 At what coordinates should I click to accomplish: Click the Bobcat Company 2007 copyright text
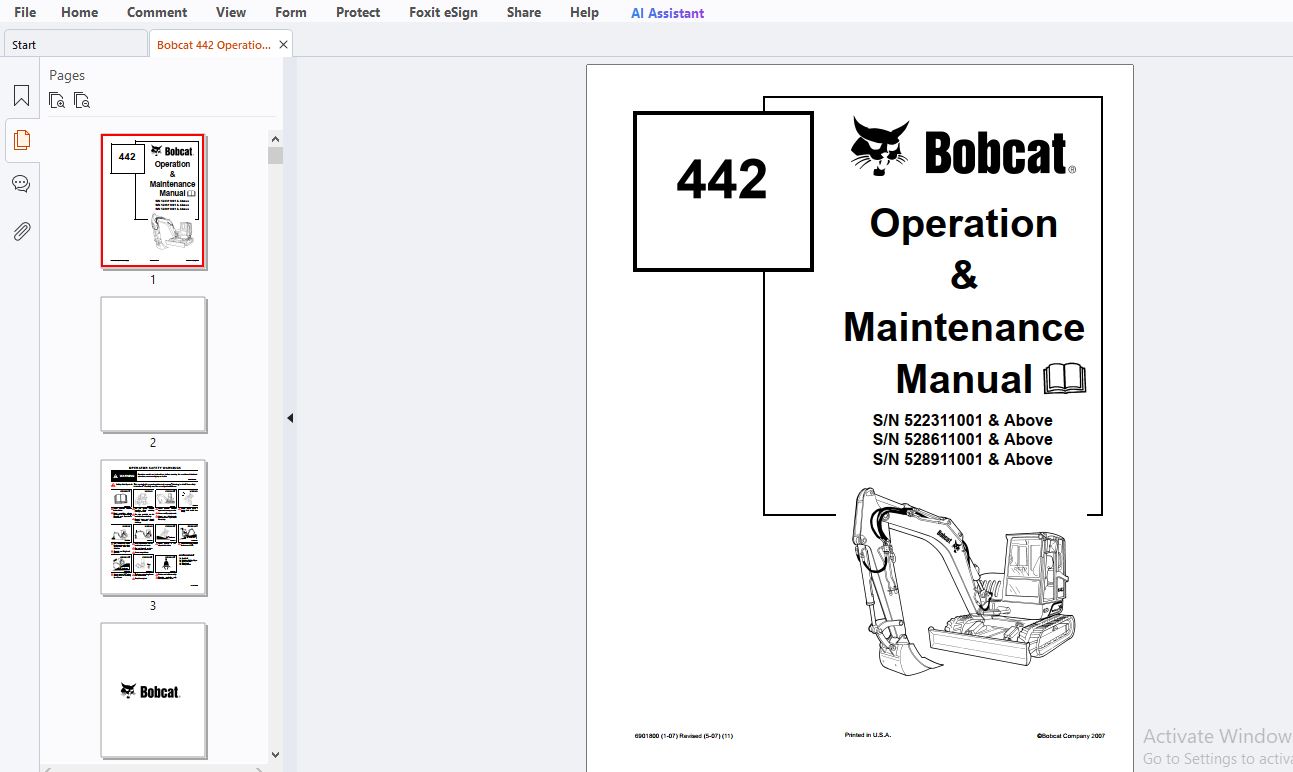tap(1071, 736)
